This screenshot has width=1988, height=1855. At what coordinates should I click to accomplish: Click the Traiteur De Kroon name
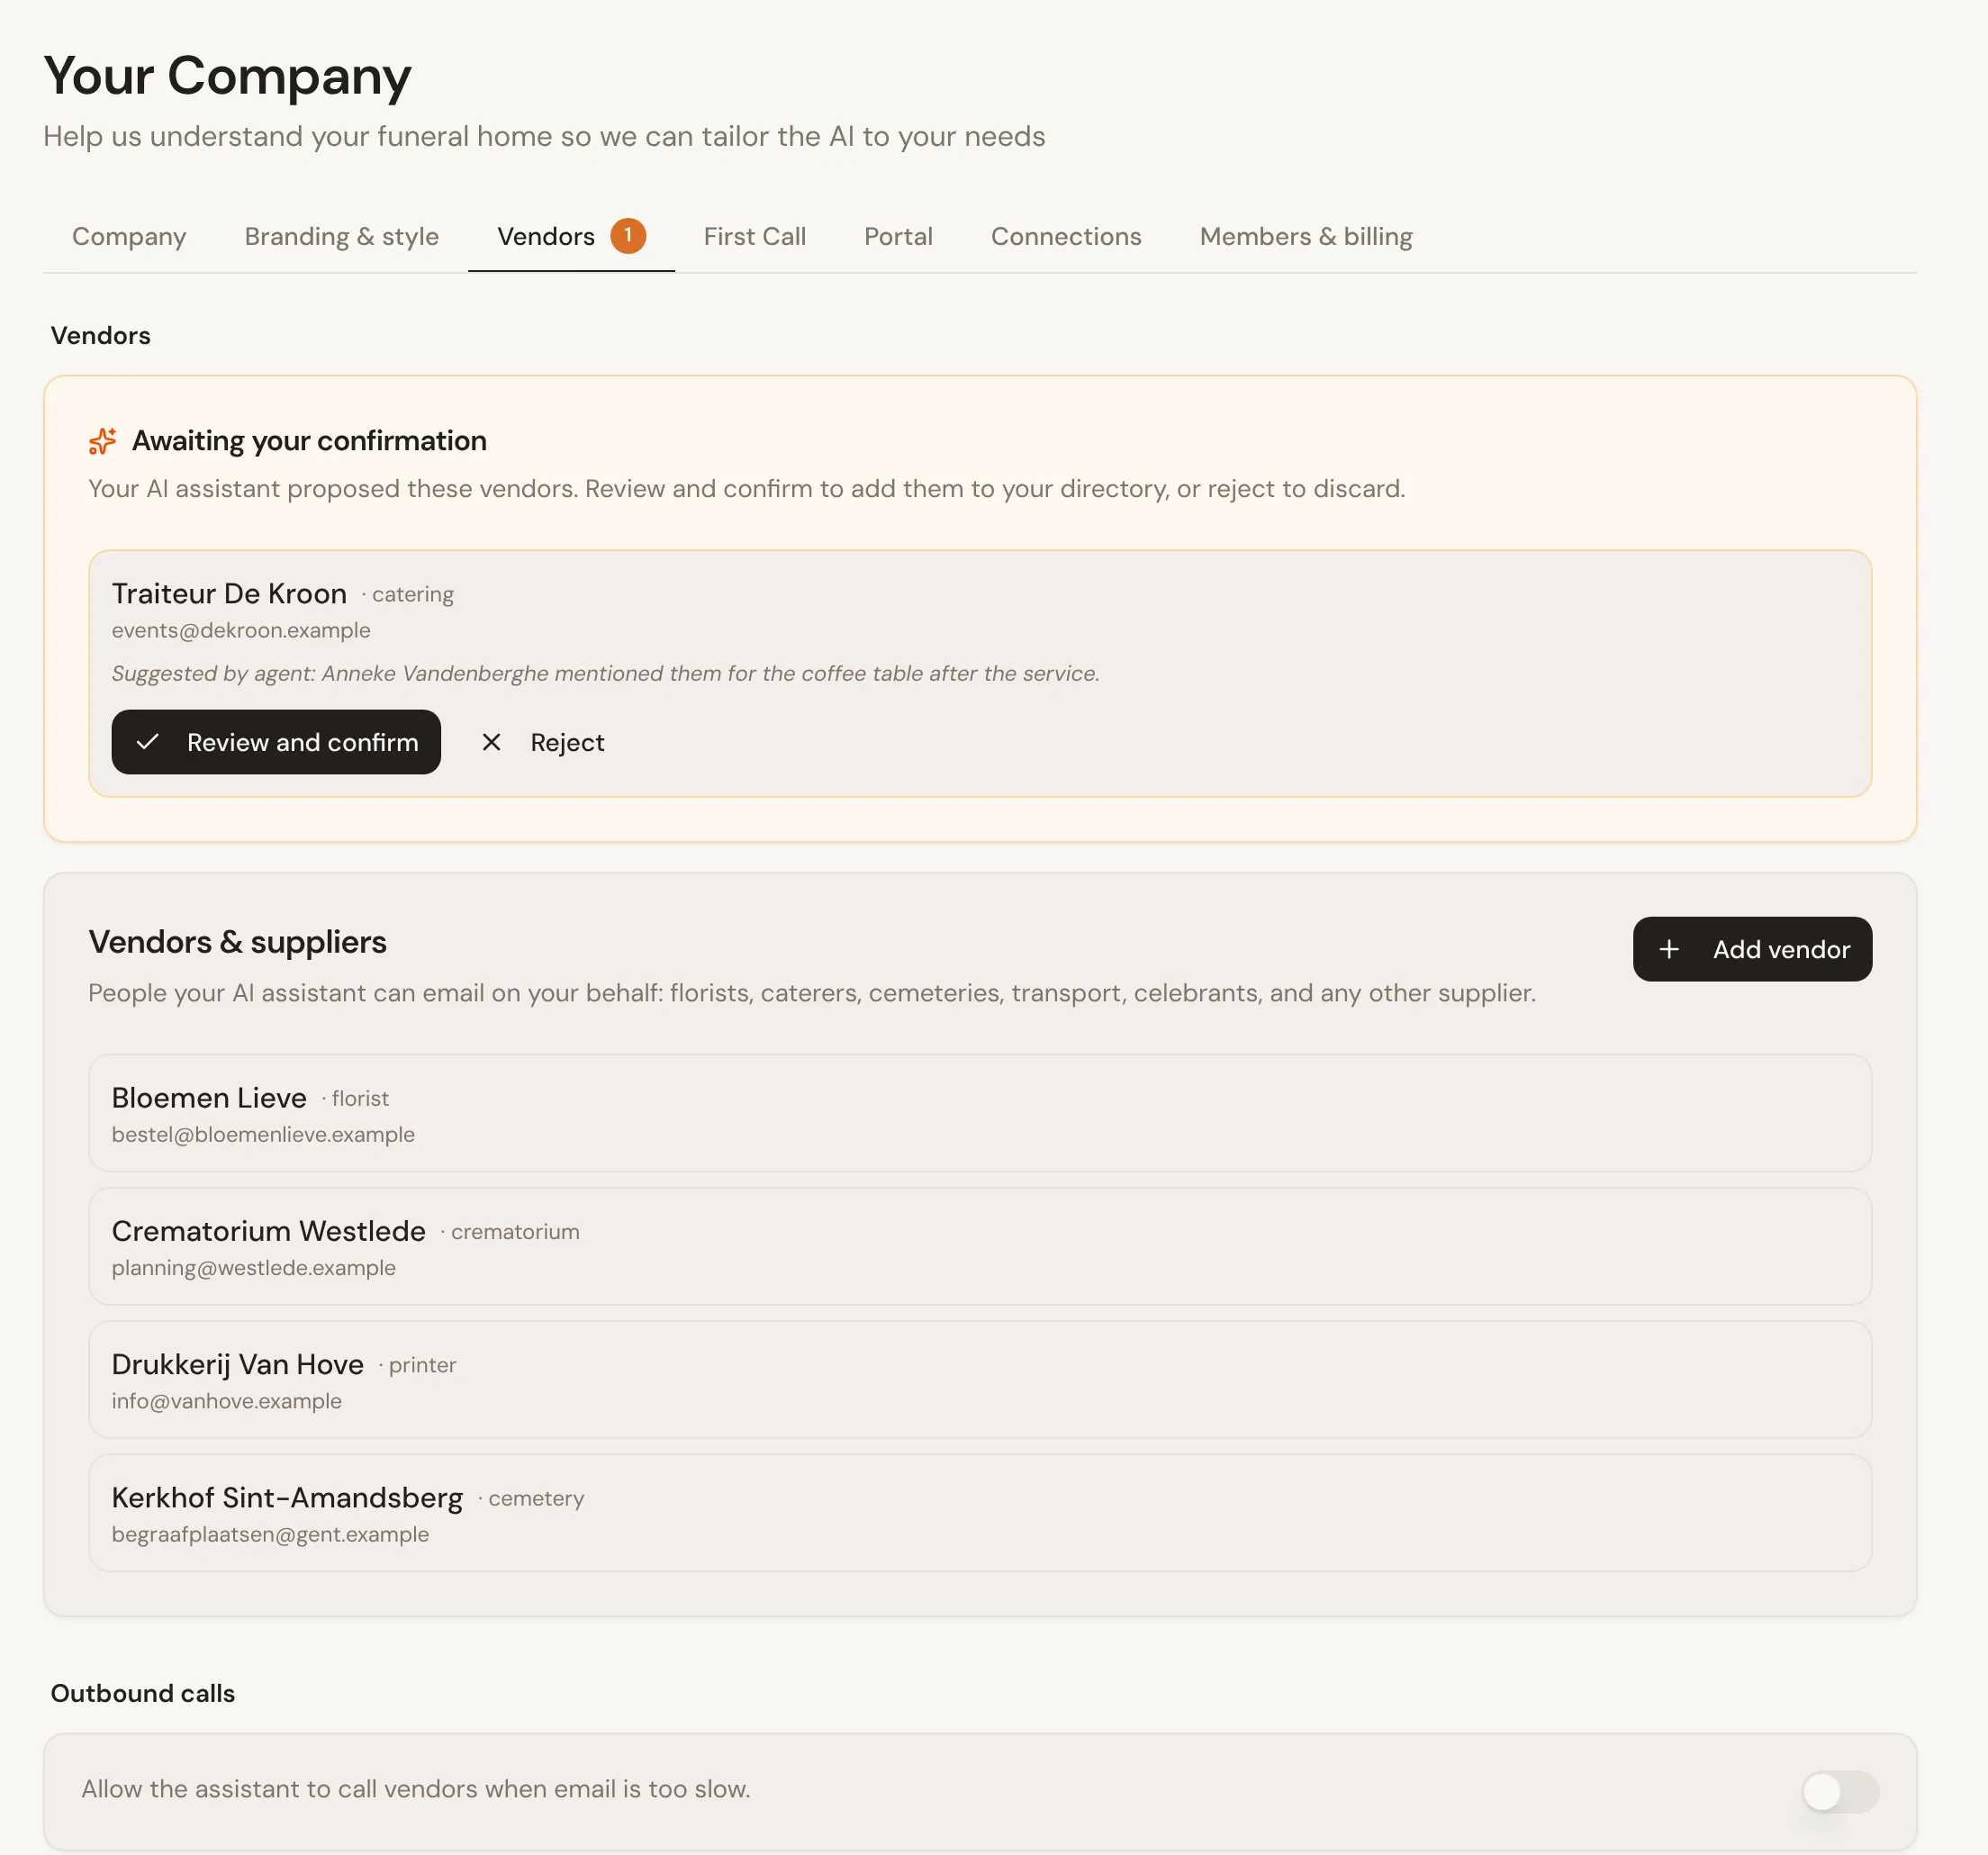[x=229, y=594]
